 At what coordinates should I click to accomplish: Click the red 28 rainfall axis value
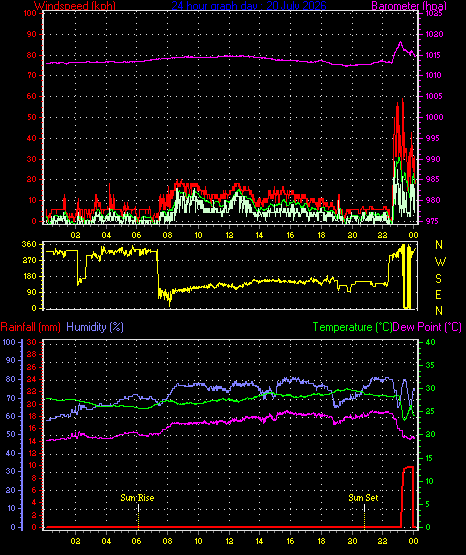(32, 355)
